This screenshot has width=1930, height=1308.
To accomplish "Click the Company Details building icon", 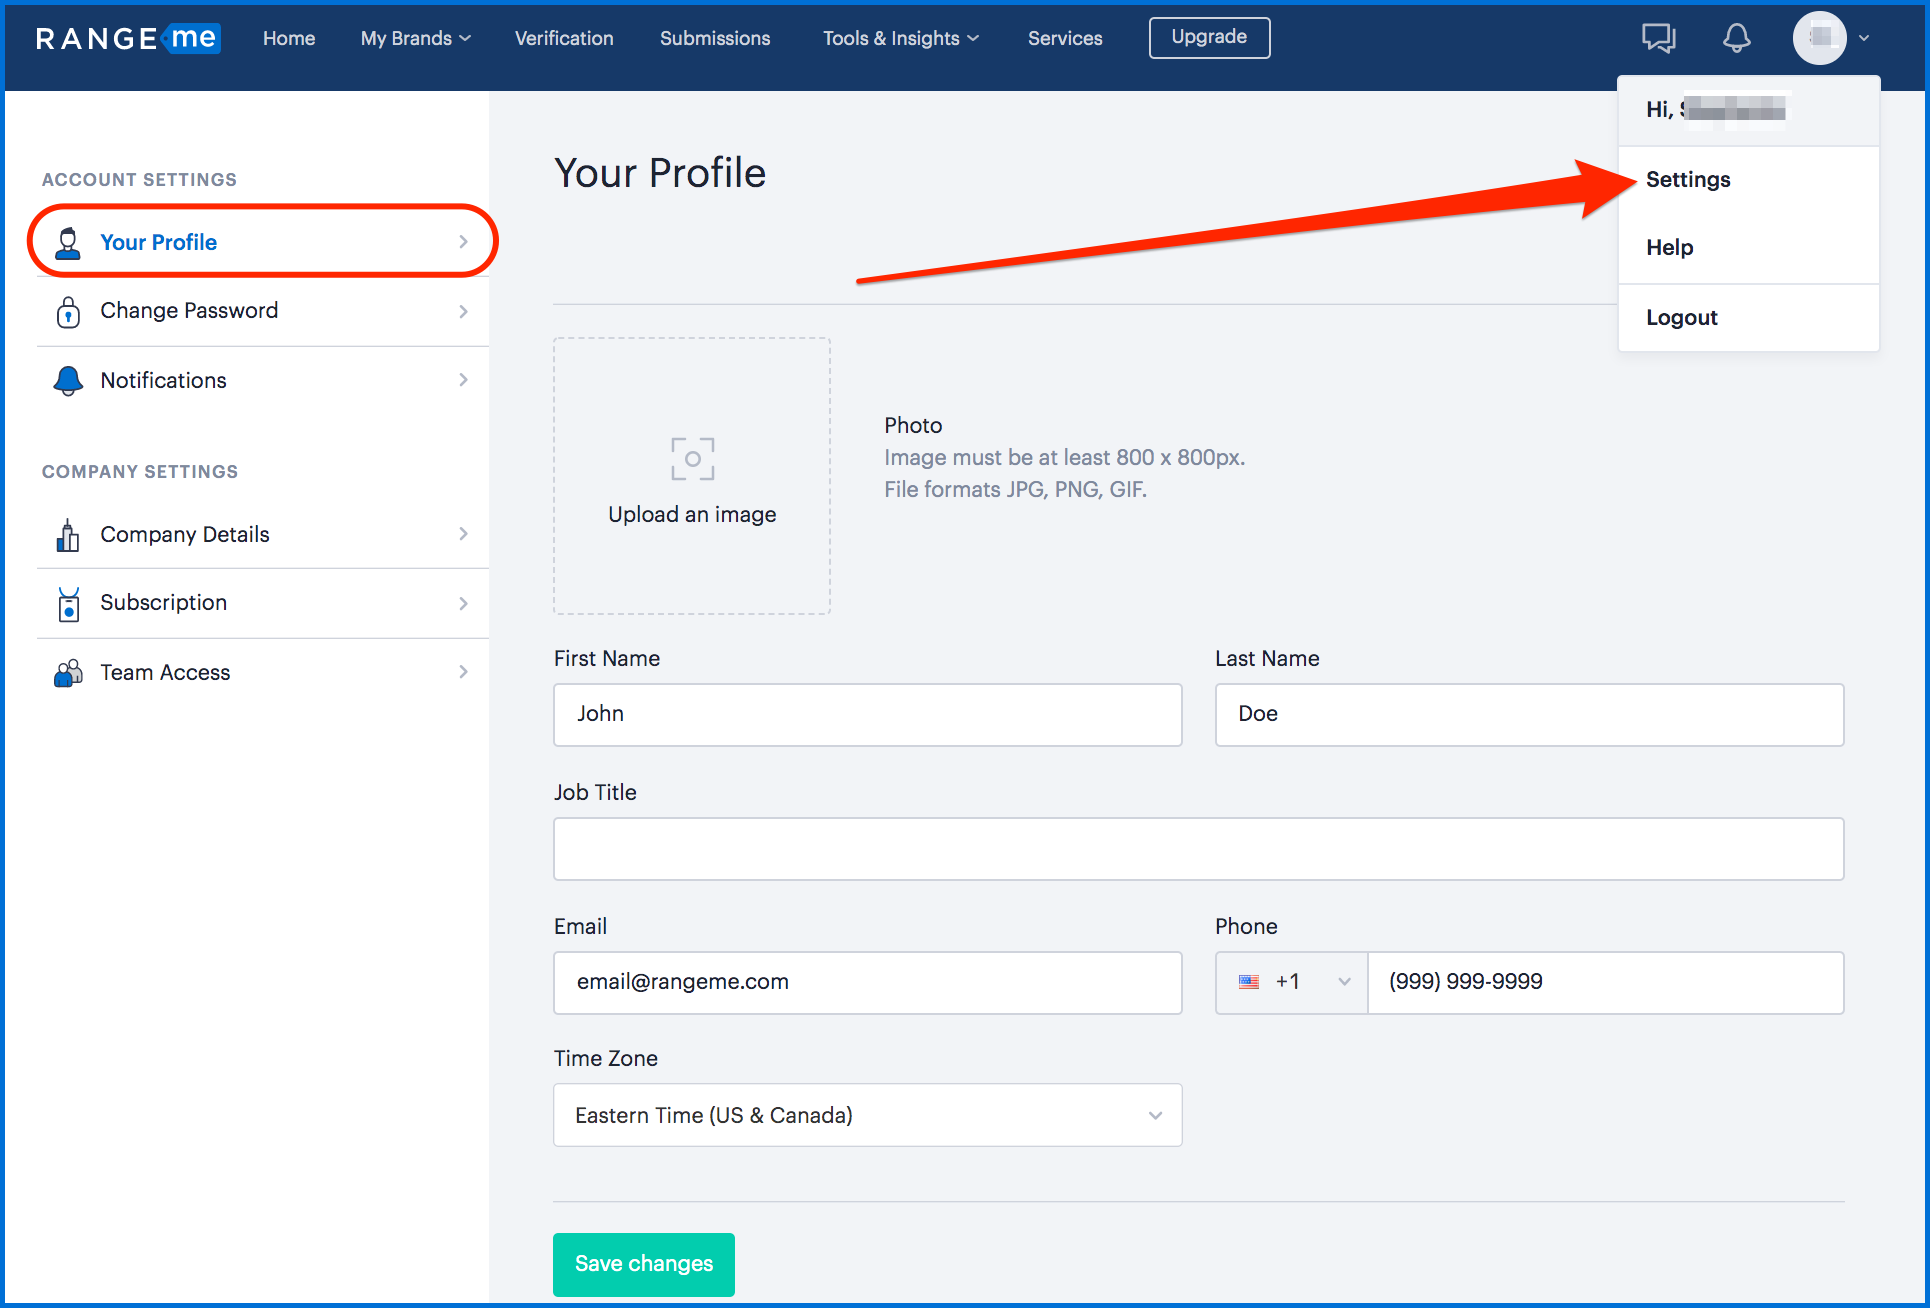I will click(68, 535).
